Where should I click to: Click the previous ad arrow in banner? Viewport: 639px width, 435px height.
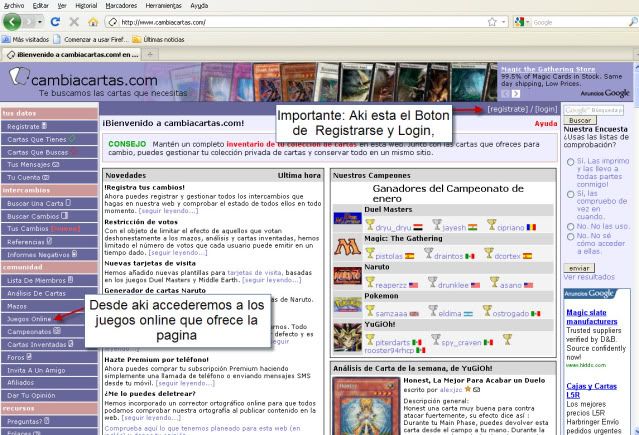tap(505, 94)
